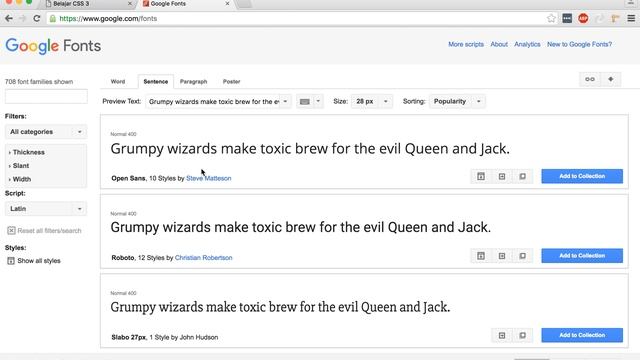Bookmark page with the star icon
640x360 pixels.
pyautogui.click(x=551, y=18)
